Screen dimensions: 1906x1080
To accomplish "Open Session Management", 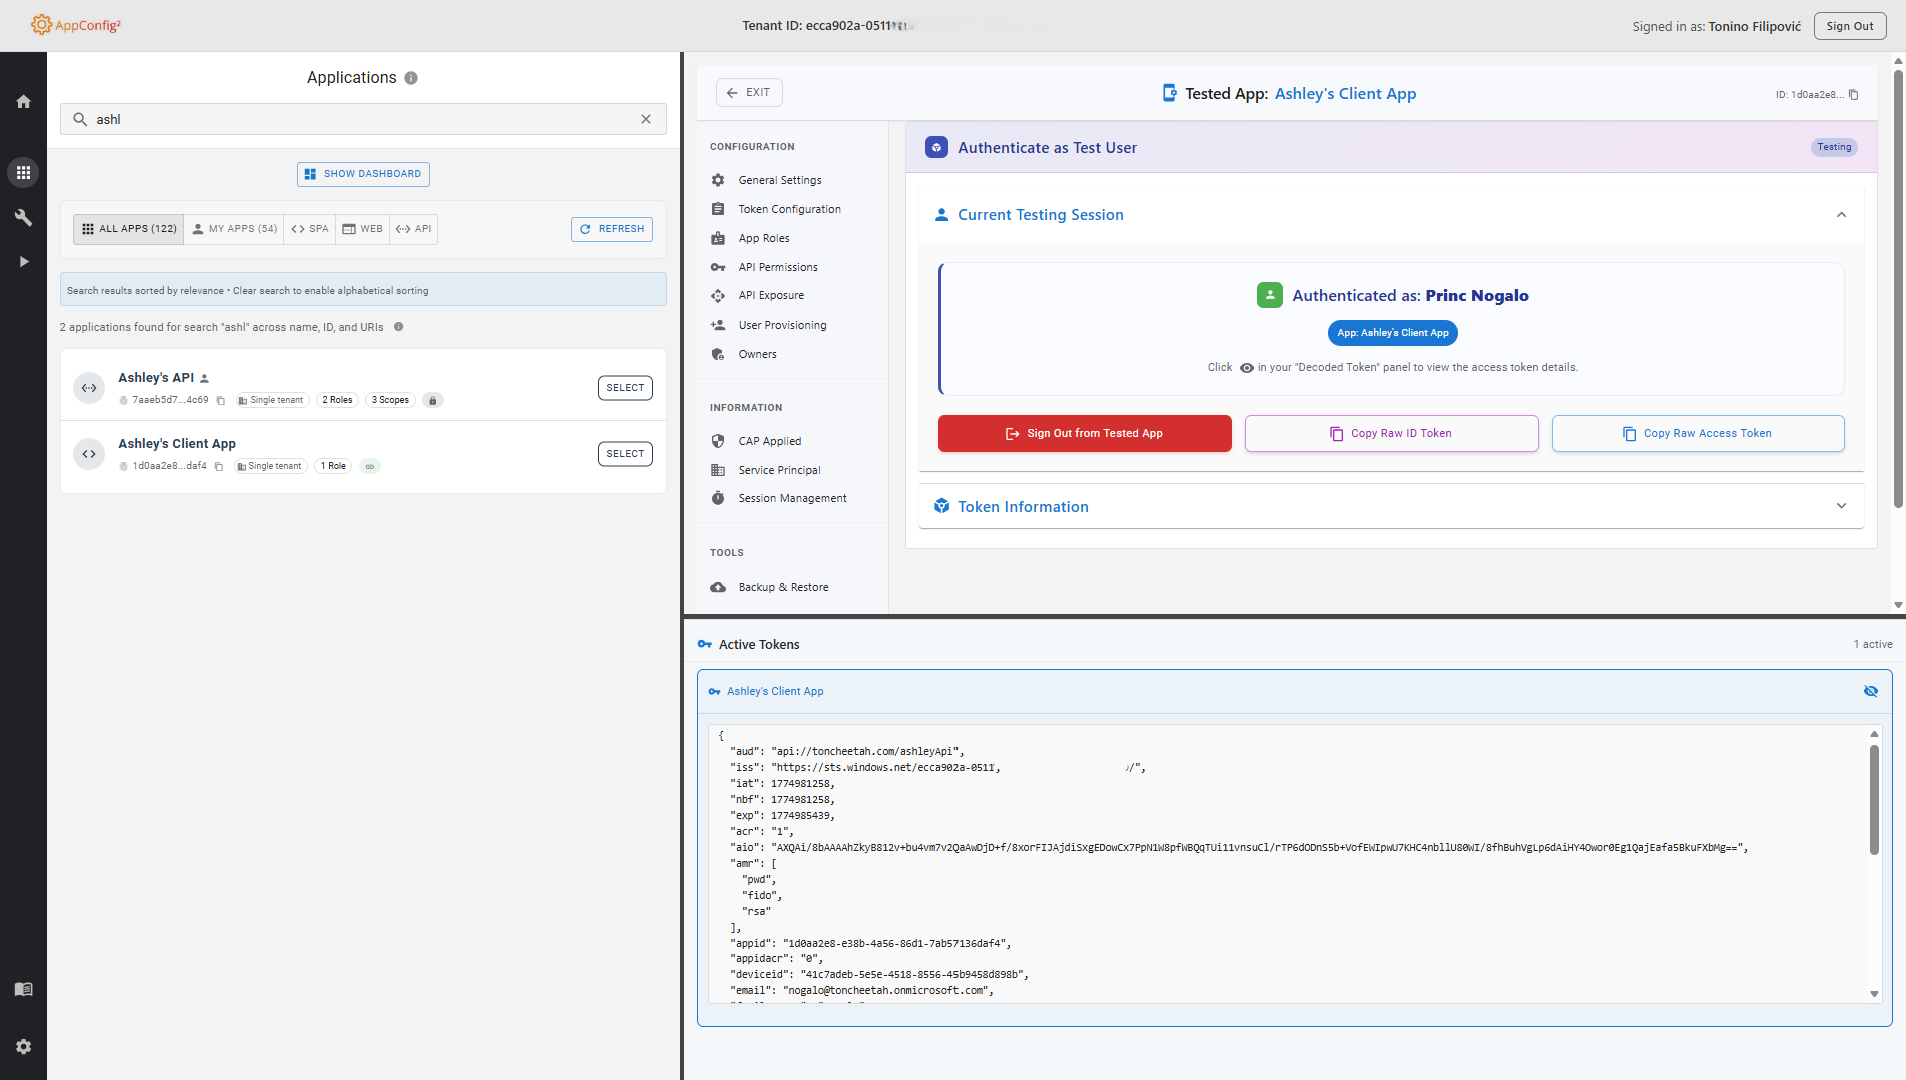I will pyautogui.click(x=792, y=498).
